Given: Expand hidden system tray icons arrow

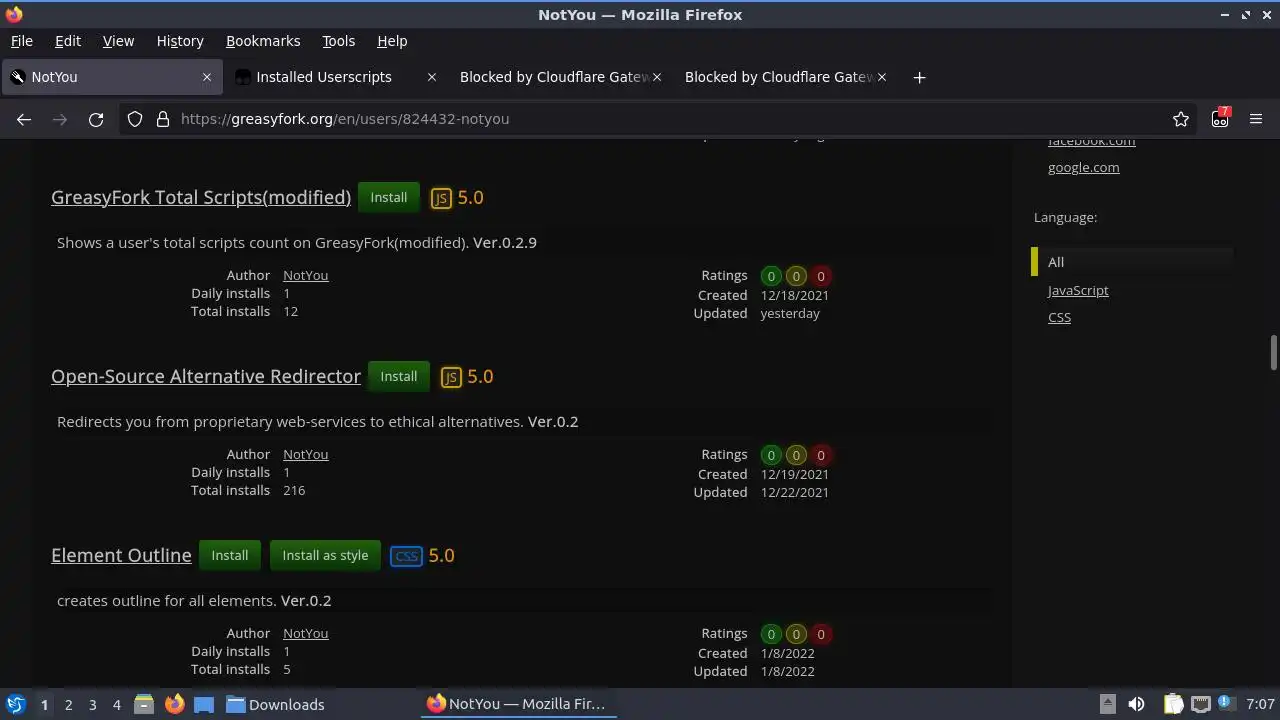Looking at the screenshot, I should [1107, 704].
